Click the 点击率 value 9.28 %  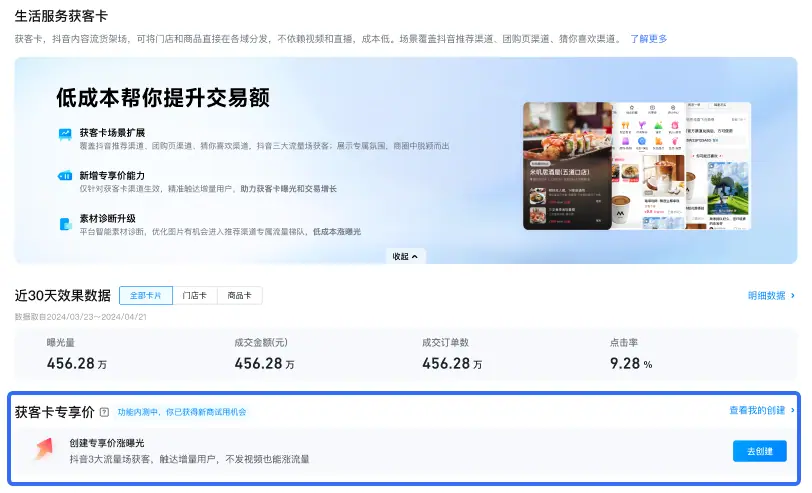pos(631,364)
